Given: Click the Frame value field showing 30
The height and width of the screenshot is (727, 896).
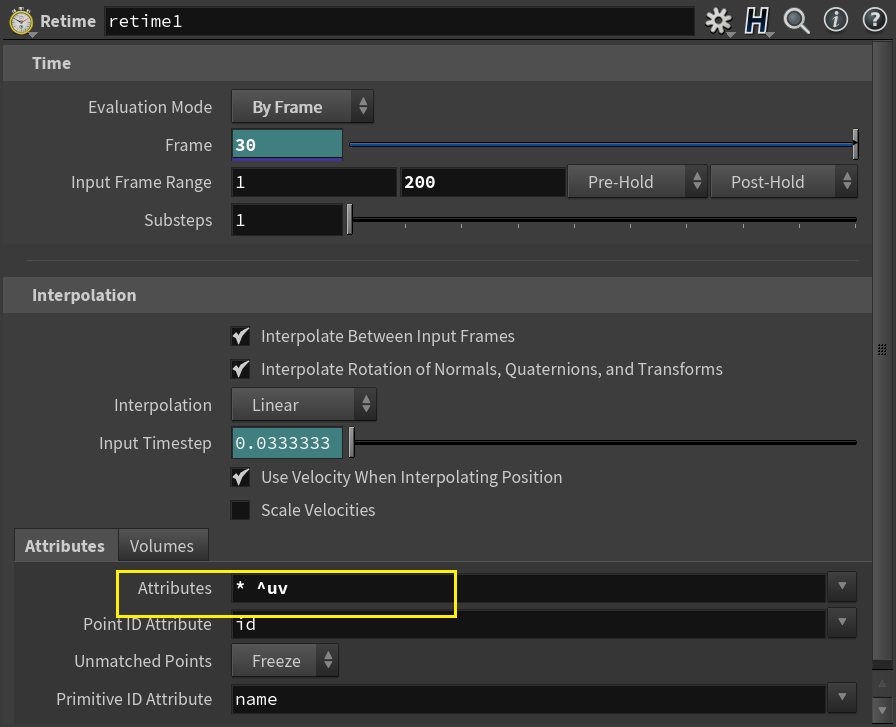Looking at the screenshot, I should 287,145.
